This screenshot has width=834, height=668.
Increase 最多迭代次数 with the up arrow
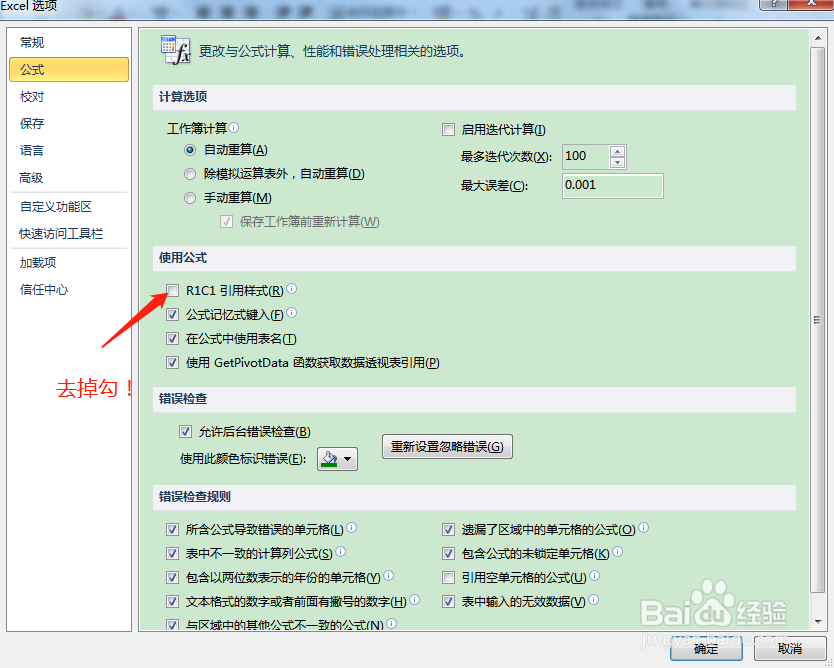pos(618,151)
